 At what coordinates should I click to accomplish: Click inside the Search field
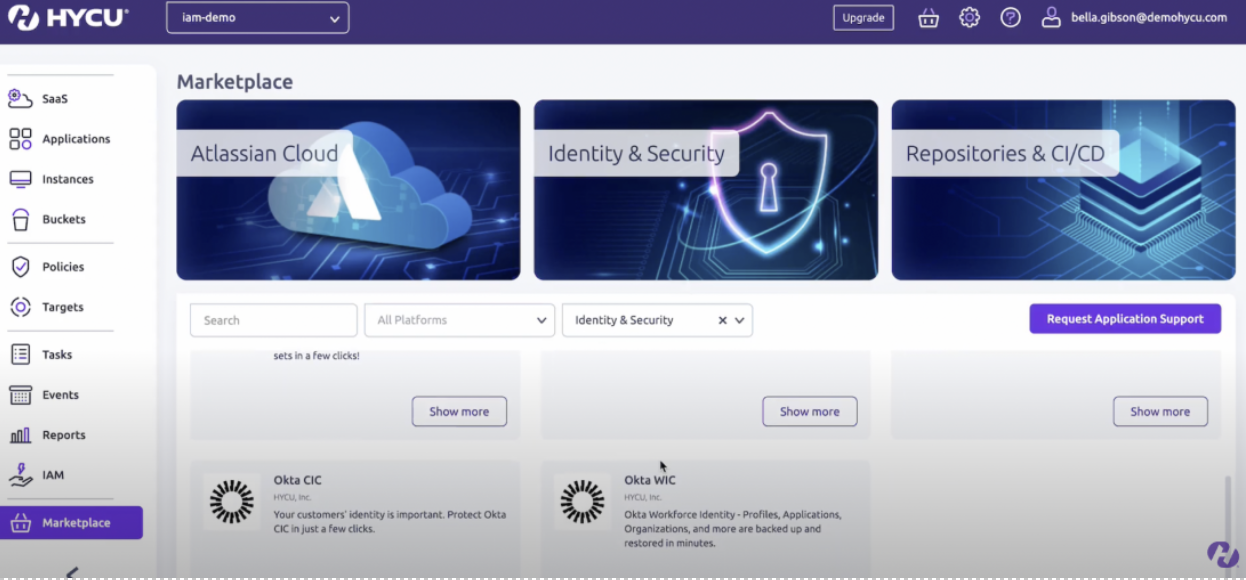tap(273, 320)
